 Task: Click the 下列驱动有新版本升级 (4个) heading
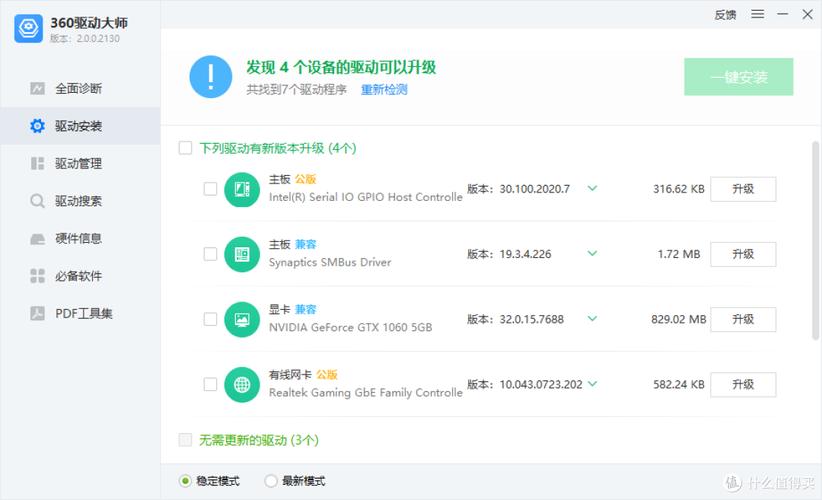278,148
